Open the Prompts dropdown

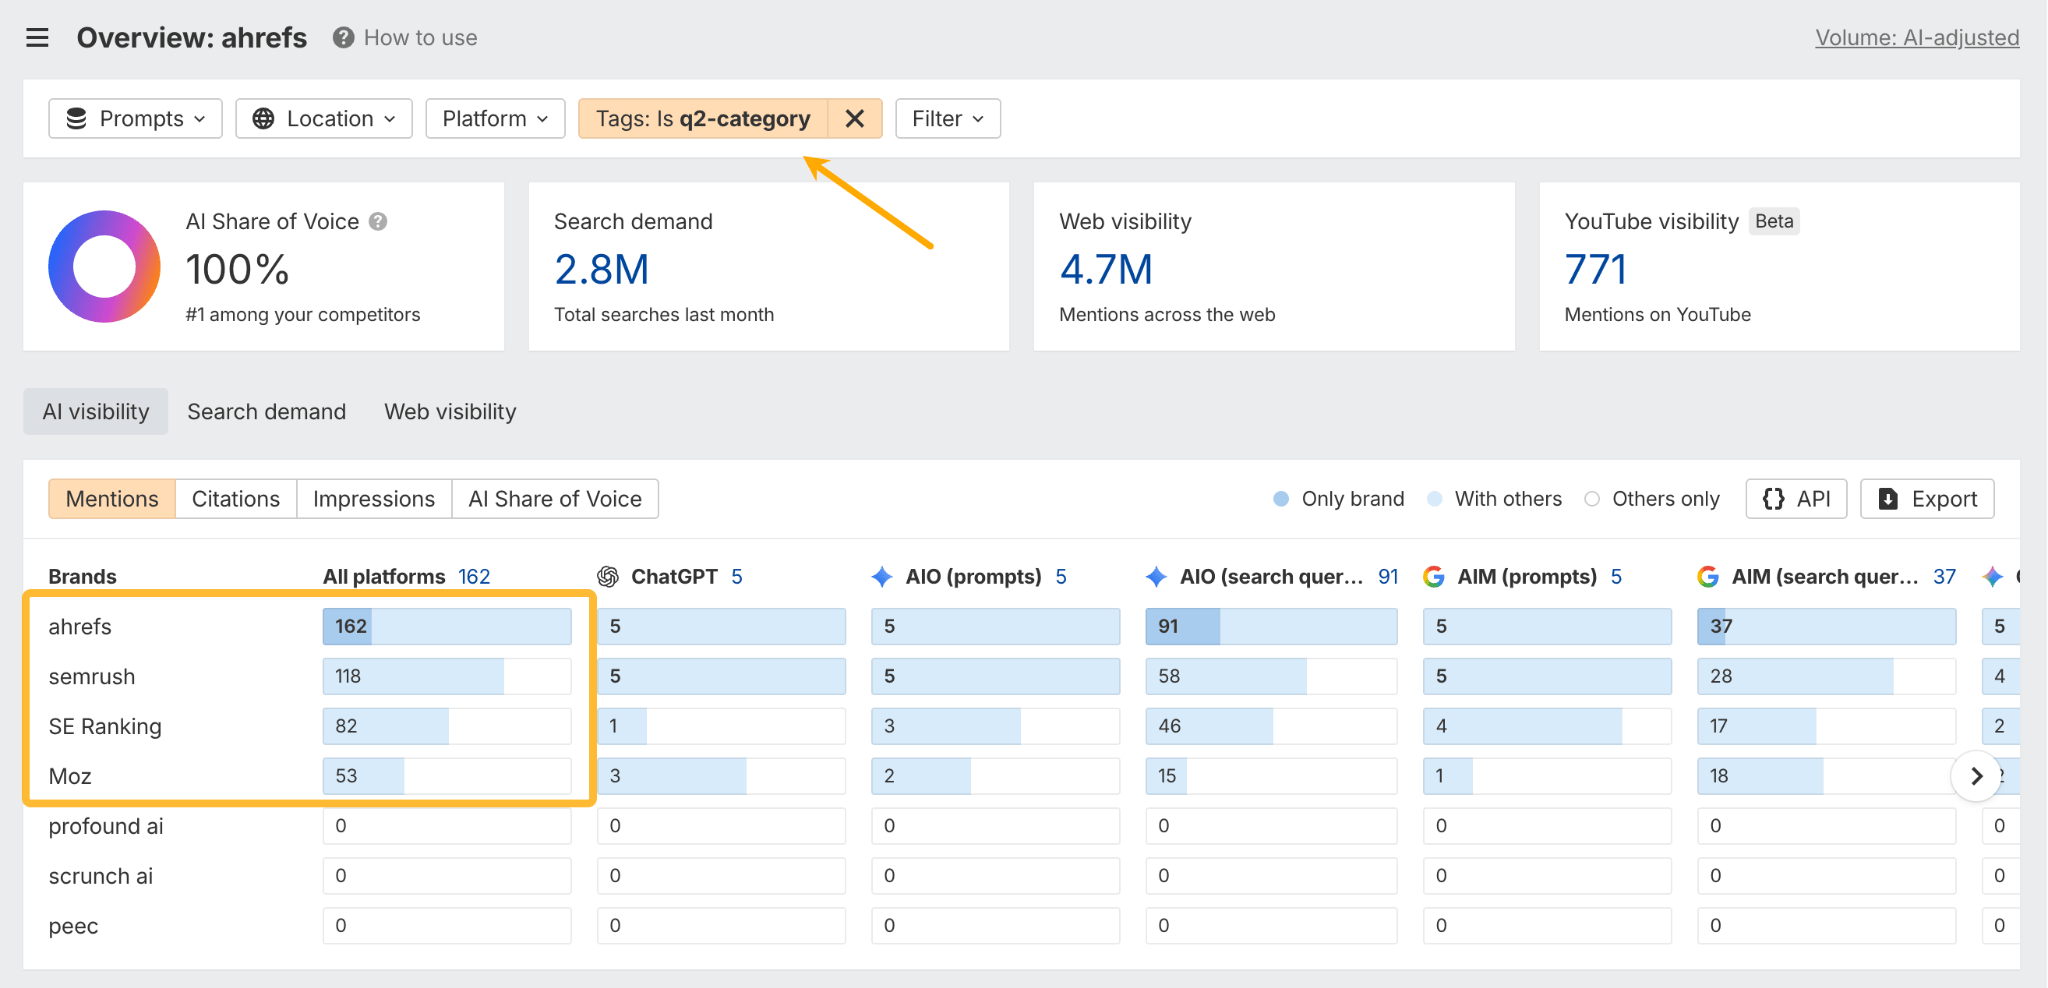coord(135,119)
